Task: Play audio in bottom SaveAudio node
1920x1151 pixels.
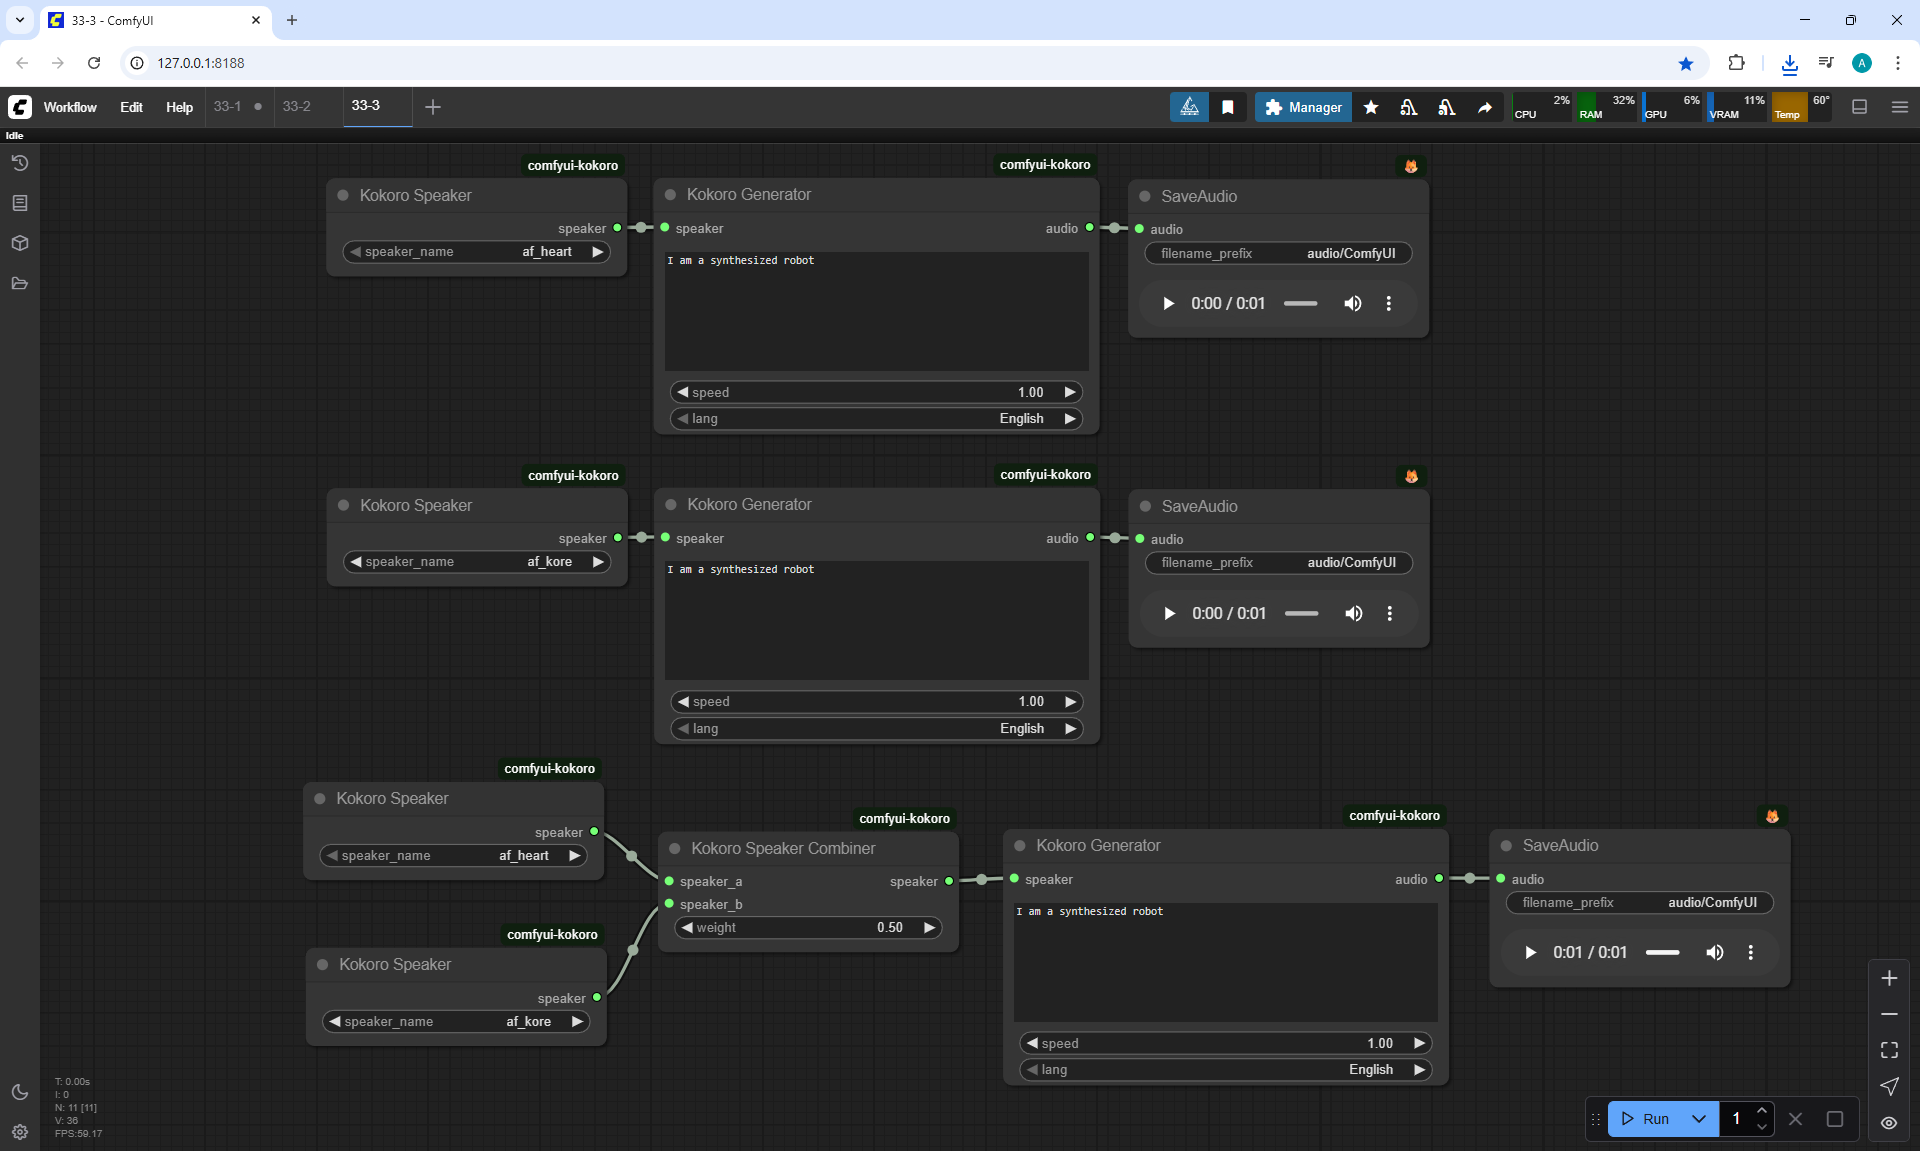Action: pos(1530,952)
